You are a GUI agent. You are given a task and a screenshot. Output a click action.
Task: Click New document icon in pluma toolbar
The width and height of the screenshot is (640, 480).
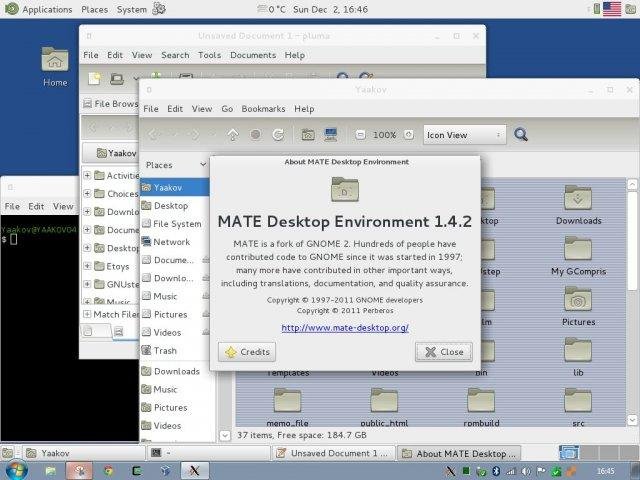point(94,78)
